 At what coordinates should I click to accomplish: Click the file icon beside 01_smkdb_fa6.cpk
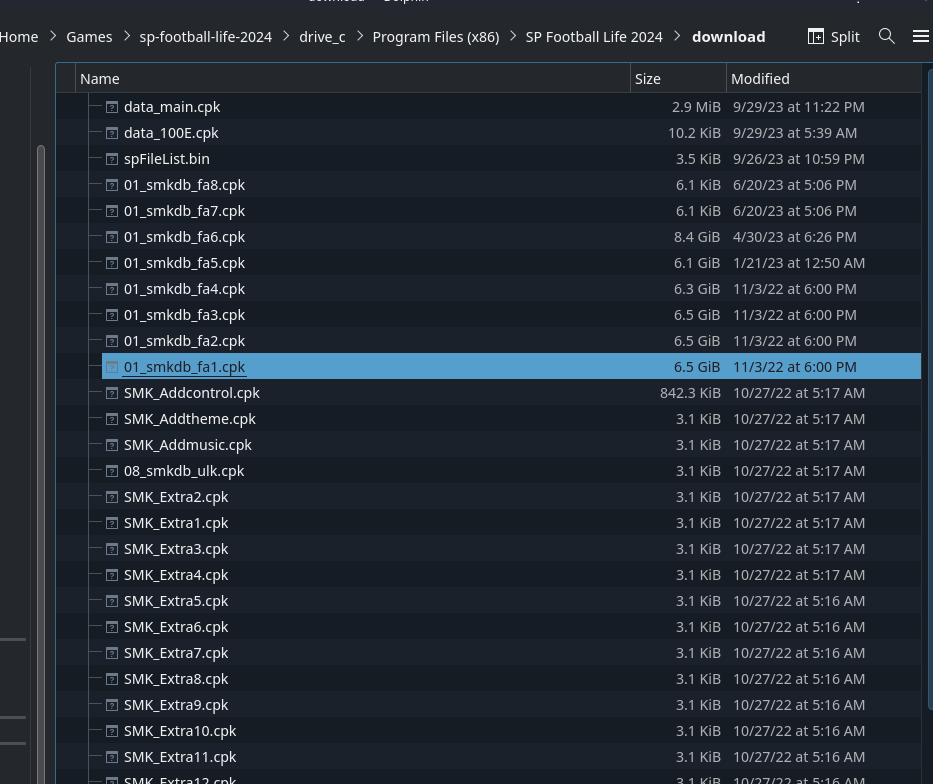coord(111,237)
